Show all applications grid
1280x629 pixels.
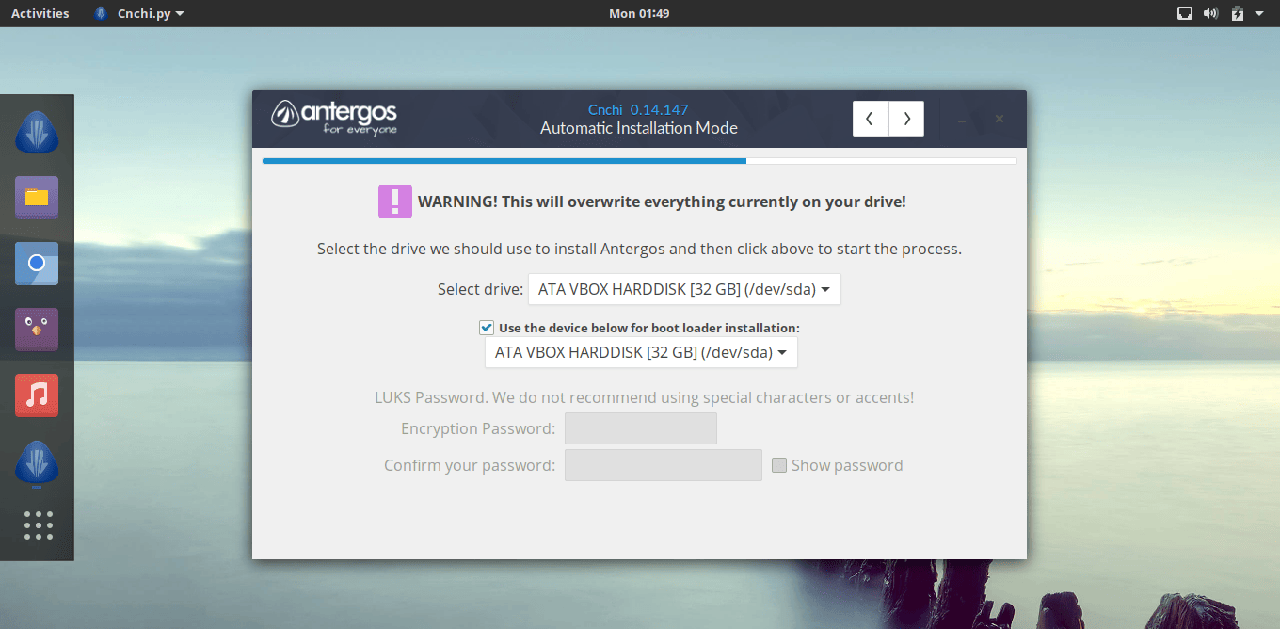37,525
